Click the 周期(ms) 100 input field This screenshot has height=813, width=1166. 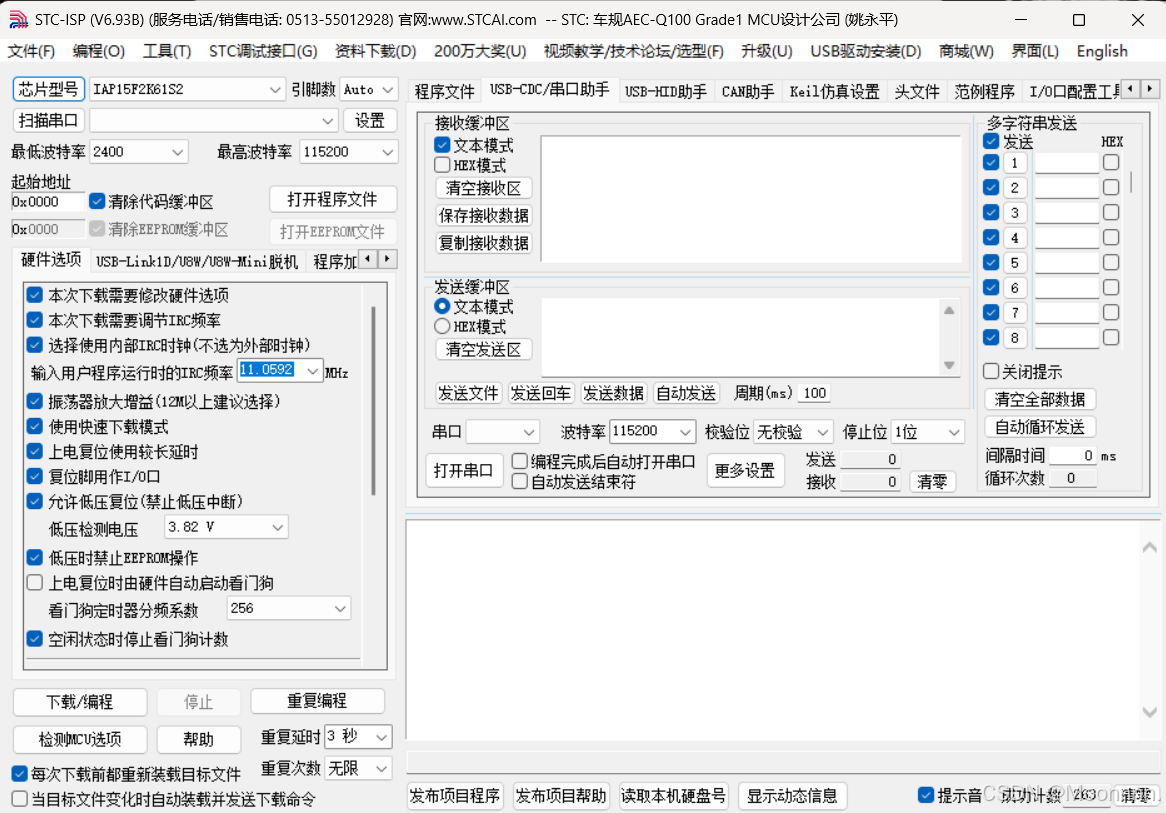[x=814, y=393]
